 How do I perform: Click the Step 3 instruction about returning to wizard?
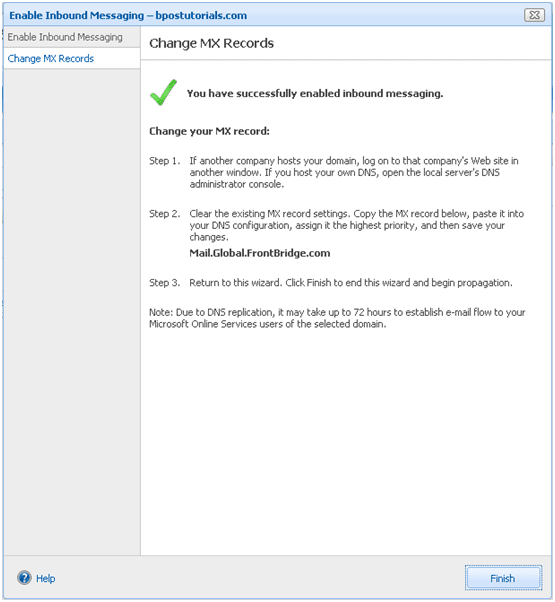tap(351, 283)
